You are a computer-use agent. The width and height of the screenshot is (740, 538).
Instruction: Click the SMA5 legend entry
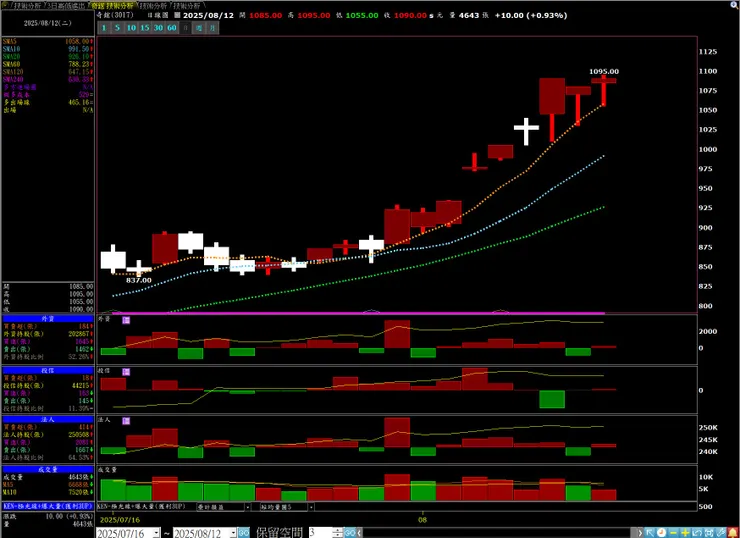click(x=48, y=42)
